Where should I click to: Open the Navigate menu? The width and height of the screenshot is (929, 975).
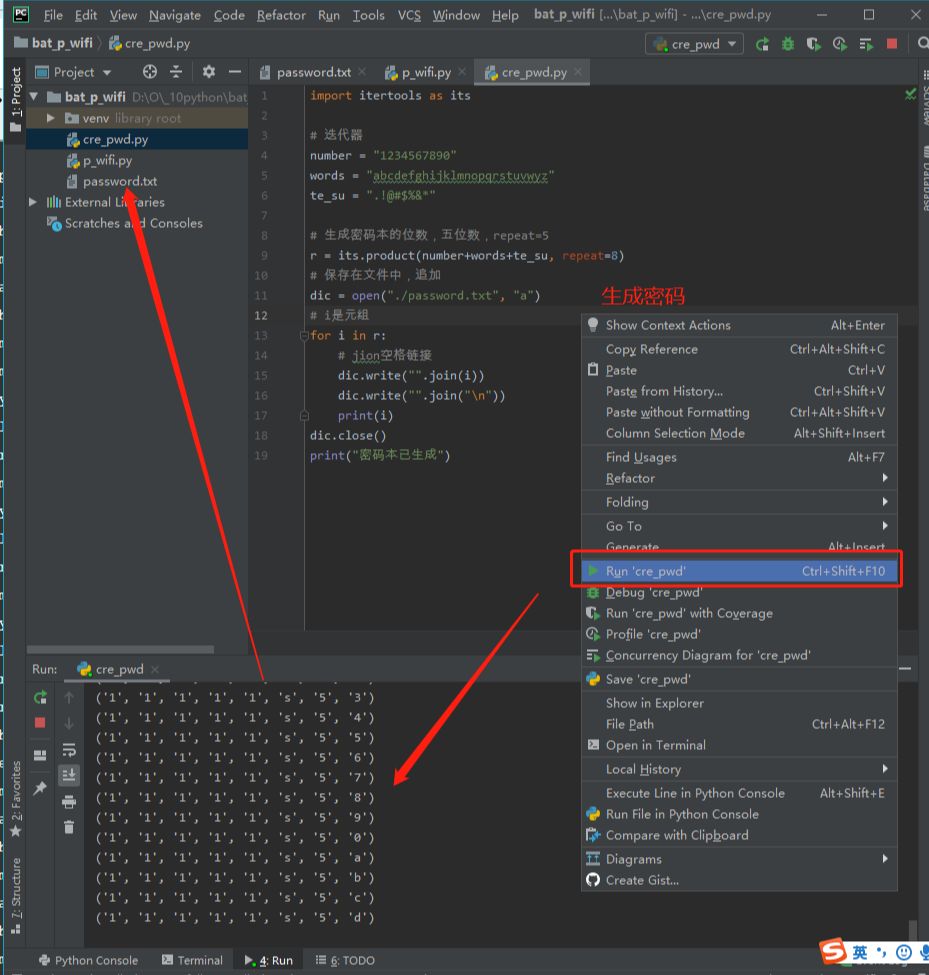coord(175,15)
